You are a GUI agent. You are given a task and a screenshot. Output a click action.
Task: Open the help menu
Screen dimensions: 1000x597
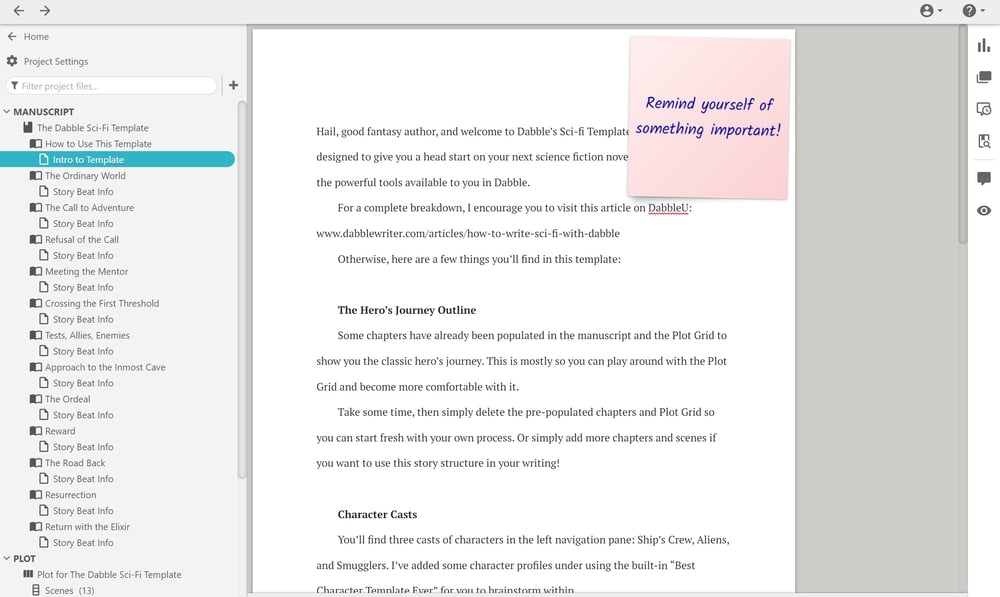(x=973, y=10)
